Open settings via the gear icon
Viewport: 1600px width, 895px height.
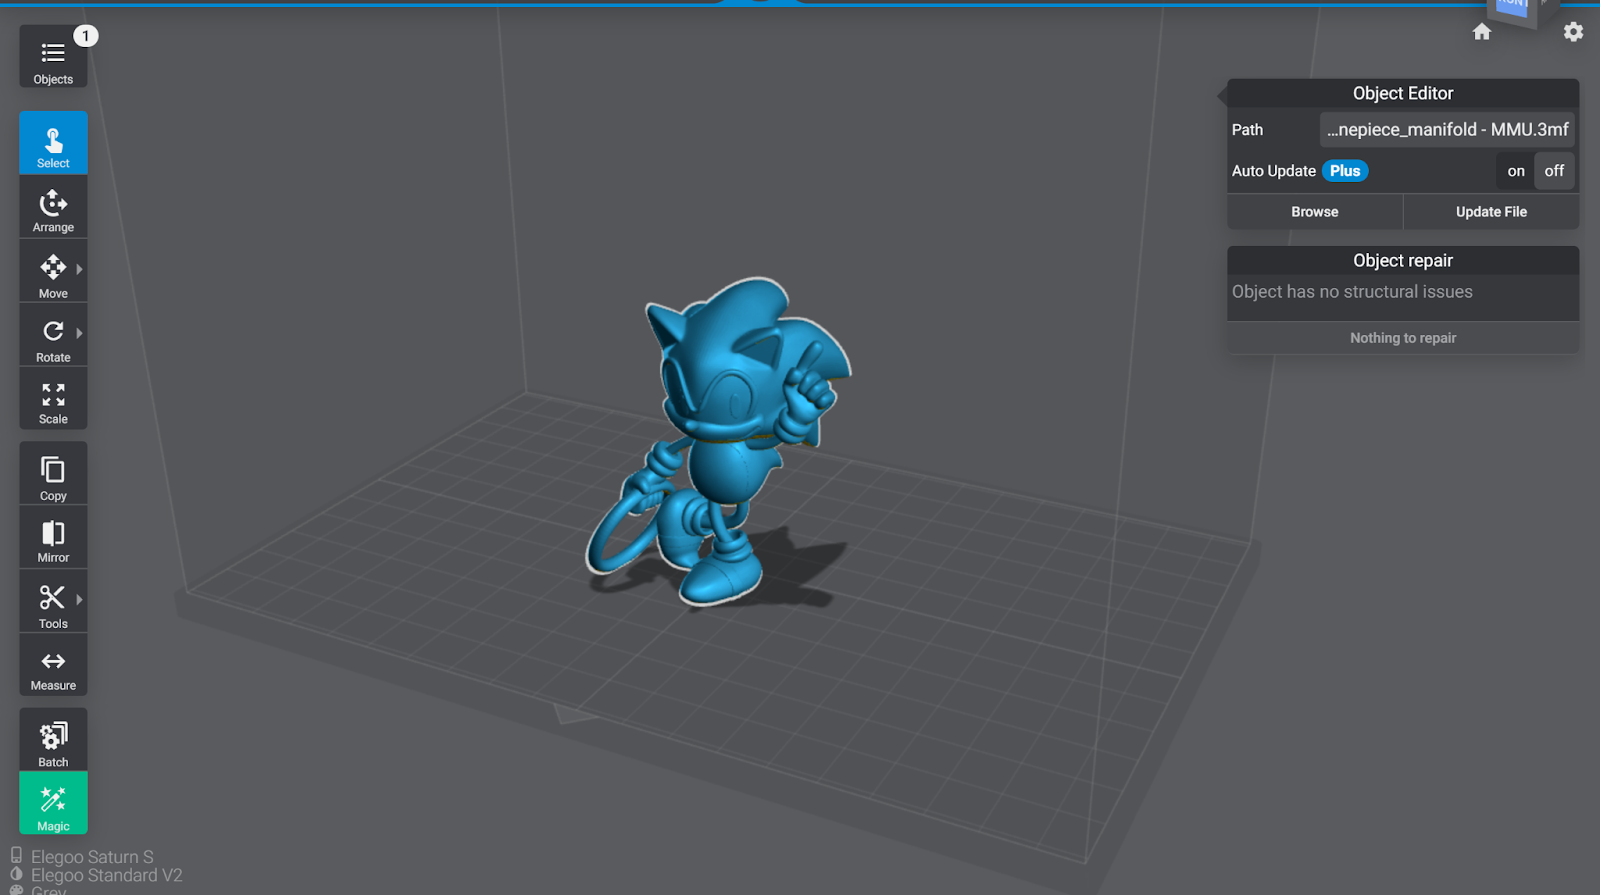1573,32
